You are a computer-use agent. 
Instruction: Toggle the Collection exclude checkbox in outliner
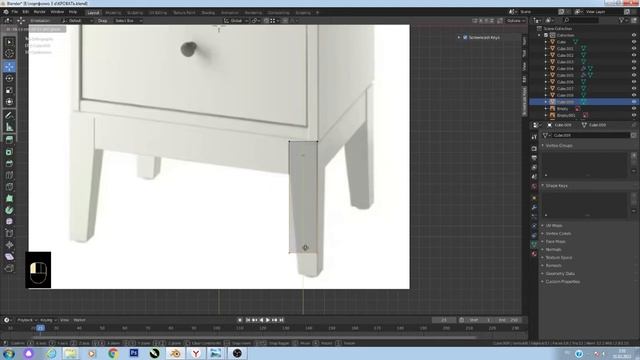click(x=546, y=35)
